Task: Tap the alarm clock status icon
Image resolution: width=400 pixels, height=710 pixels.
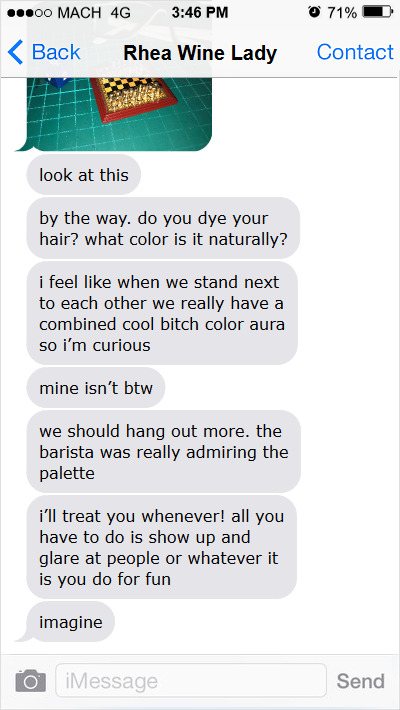Action: tap(314, 12)
